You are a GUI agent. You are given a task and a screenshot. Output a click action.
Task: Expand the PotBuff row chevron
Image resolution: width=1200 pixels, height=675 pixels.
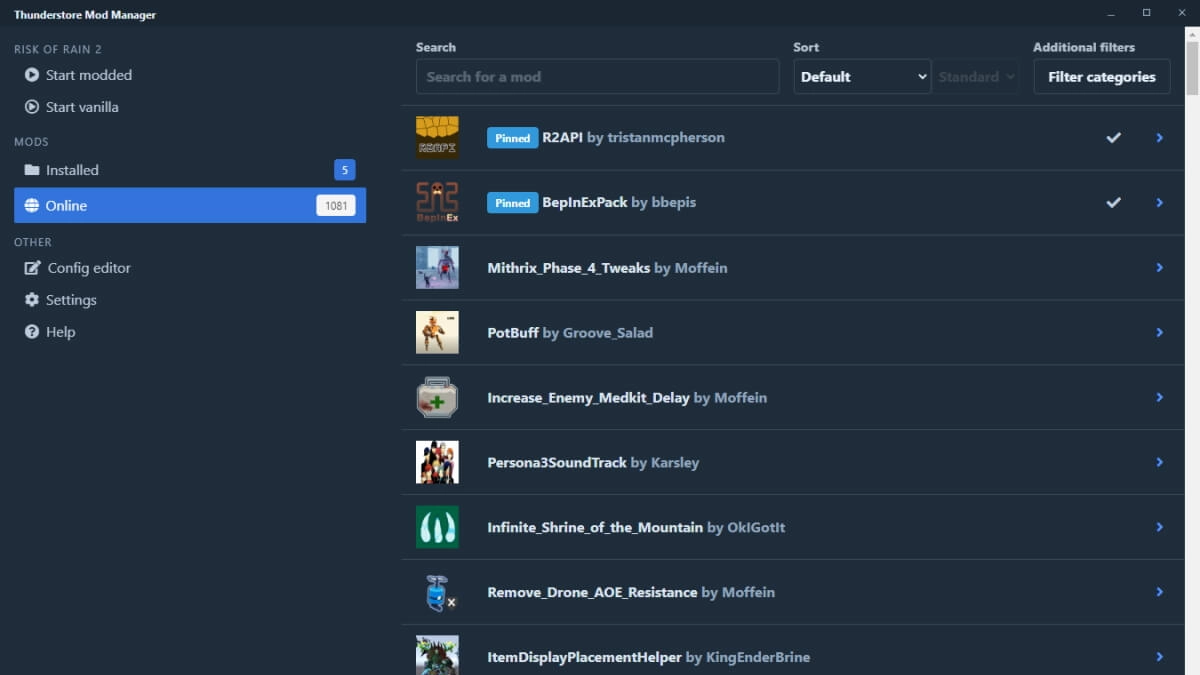click(x=1160, y=332)
